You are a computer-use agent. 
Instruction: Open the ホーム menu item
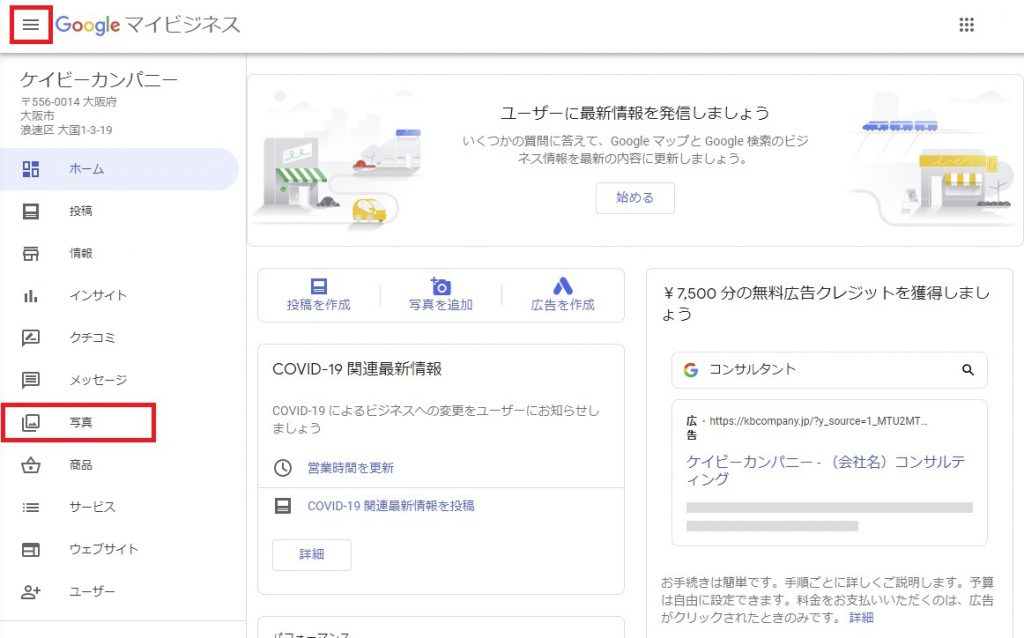120,169
